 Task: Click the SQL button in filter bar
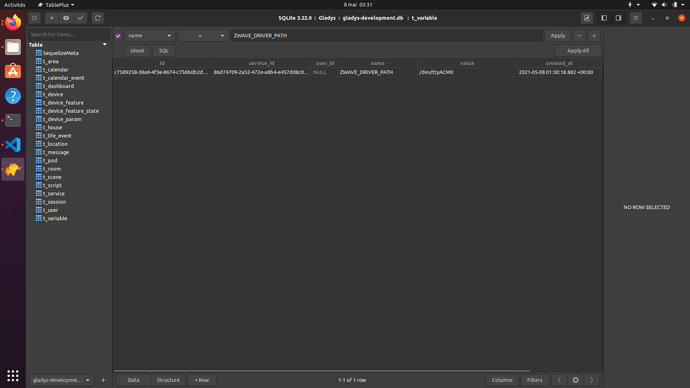(164, 51)
